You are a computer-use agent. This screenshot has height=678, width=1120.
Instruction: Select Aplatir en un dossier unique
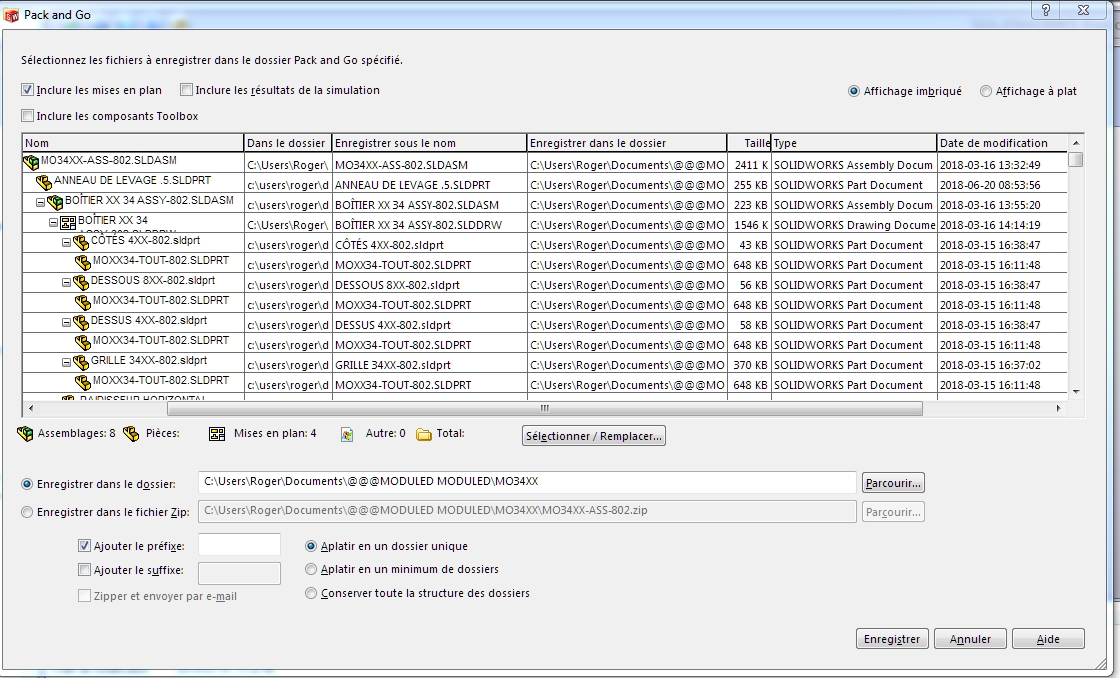(x=311, y=546)
